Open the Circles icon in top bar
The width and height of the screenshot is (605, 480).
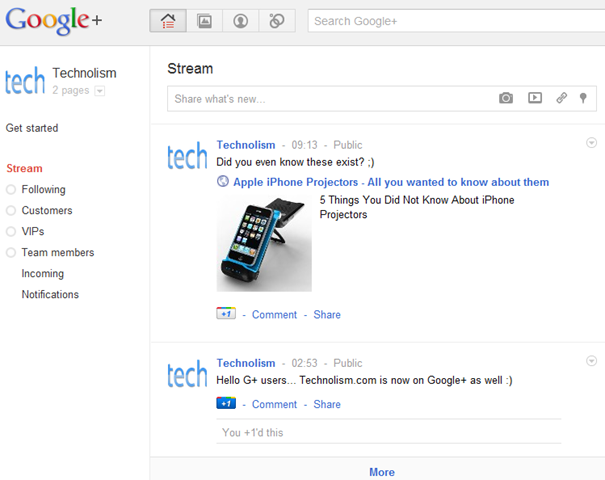coord(277,20)
